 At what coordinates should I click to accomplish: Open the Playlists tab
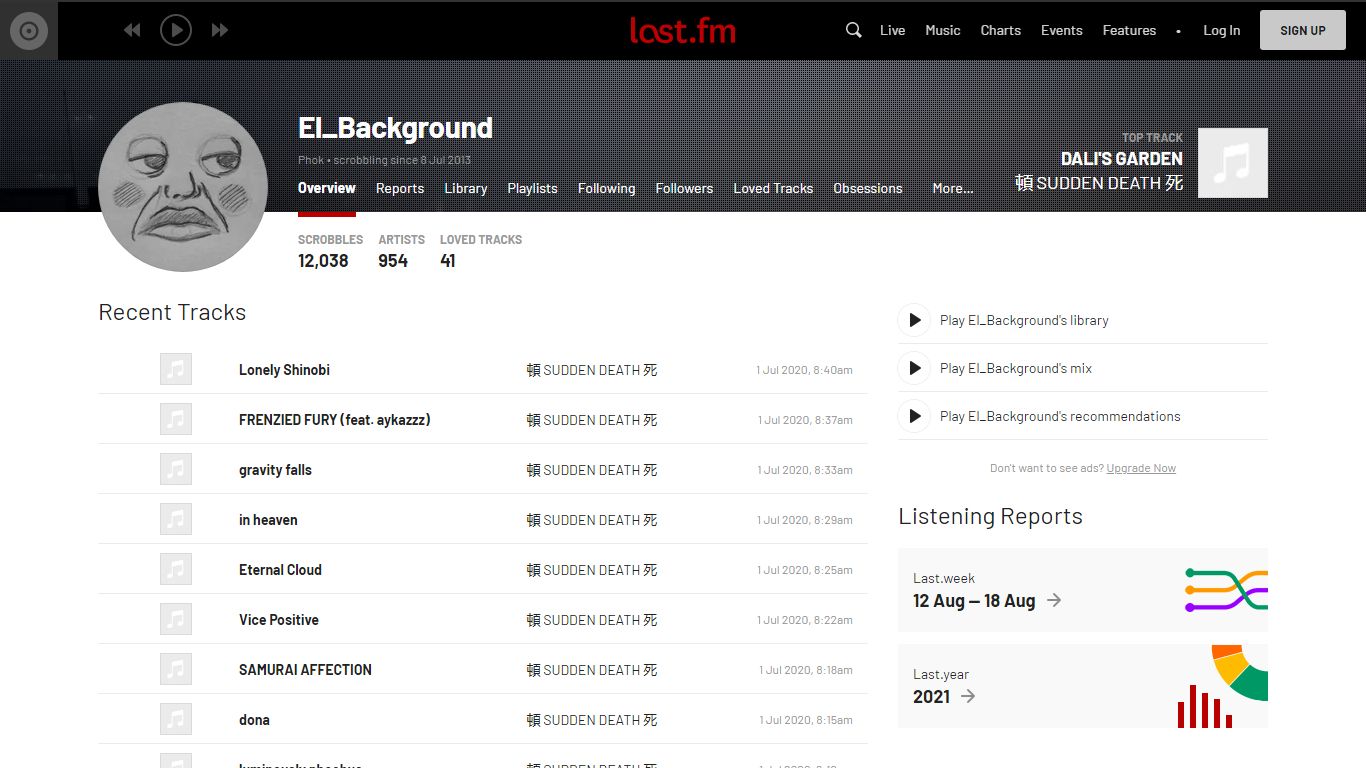[532, 188]
